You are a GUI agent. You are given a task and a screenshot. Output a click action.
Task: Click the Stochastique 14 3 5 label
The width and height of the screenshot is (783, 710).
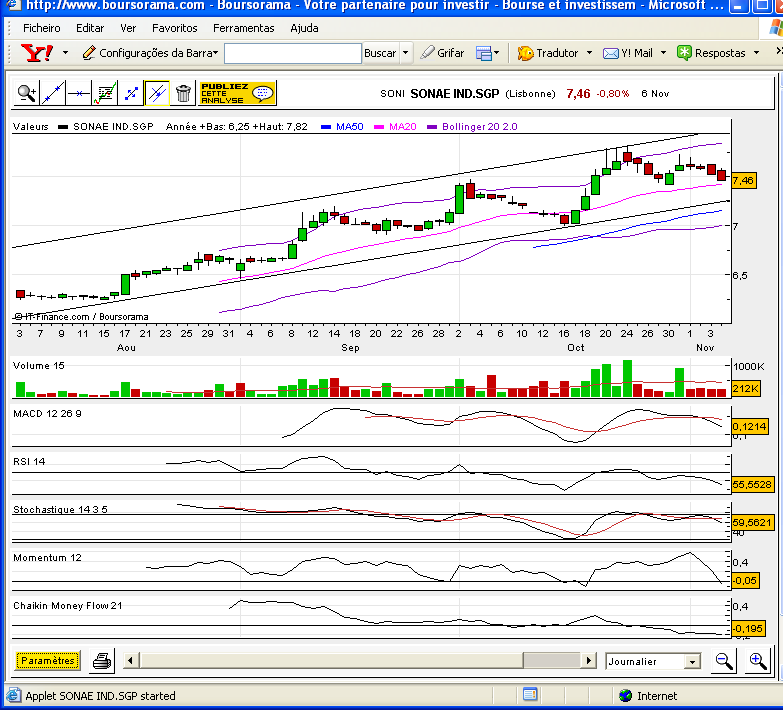point(60,509)
